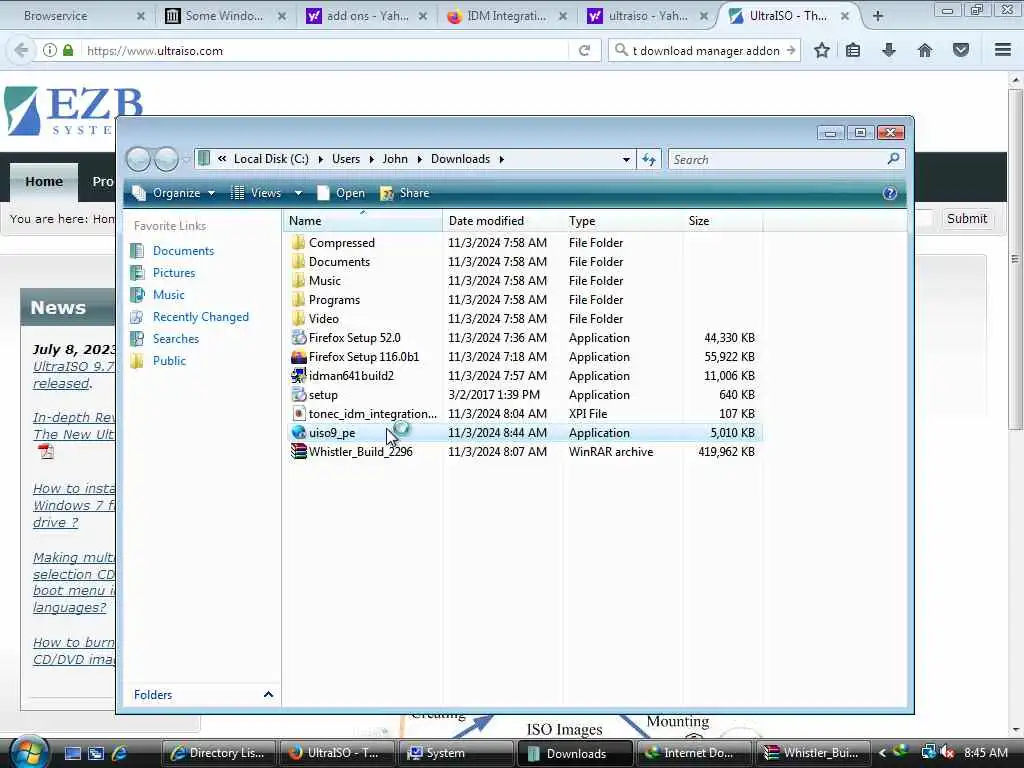This screenshot has width=1024, height=768.
Task: Select uiso9_pe application row
Action: click(x=524, y=433)
